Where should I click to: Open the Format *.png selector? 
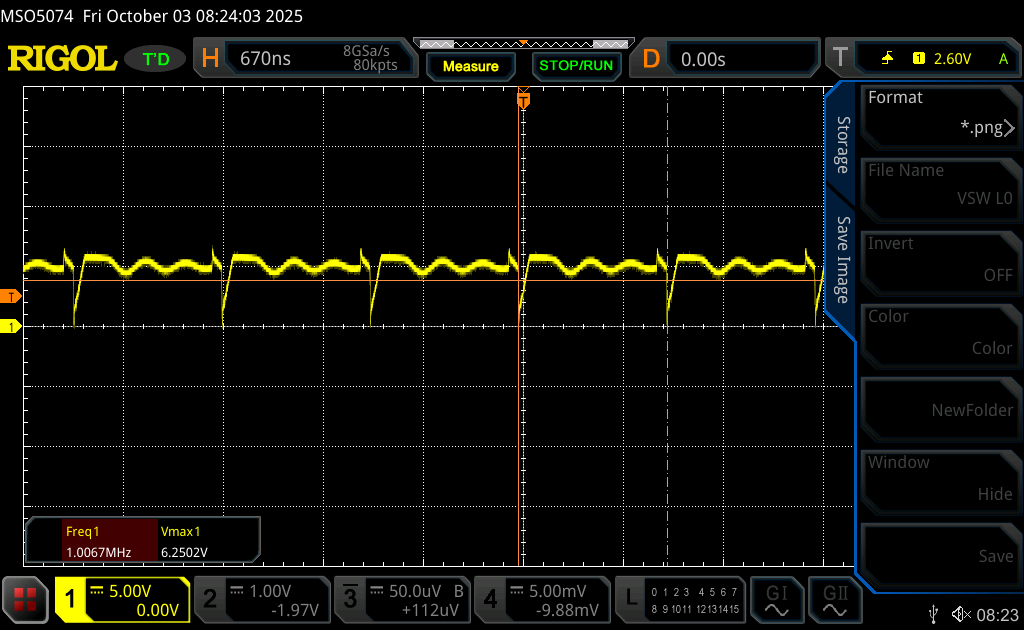tap(940, 116)
